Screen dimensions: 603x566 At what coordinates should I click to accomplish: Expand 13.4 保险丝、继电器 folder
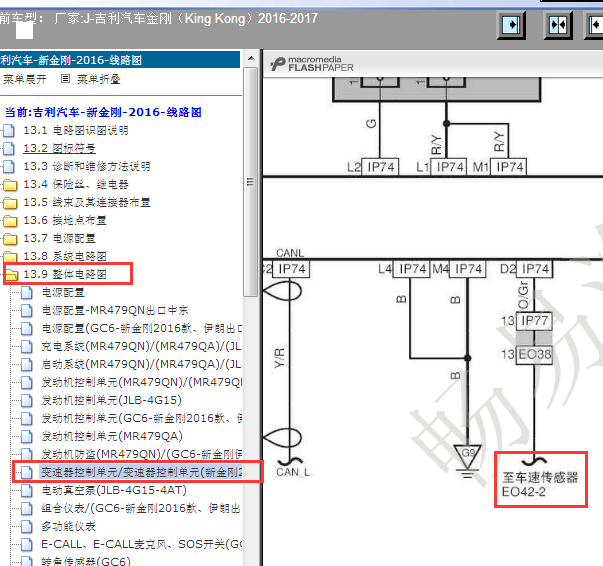point(76,185)
